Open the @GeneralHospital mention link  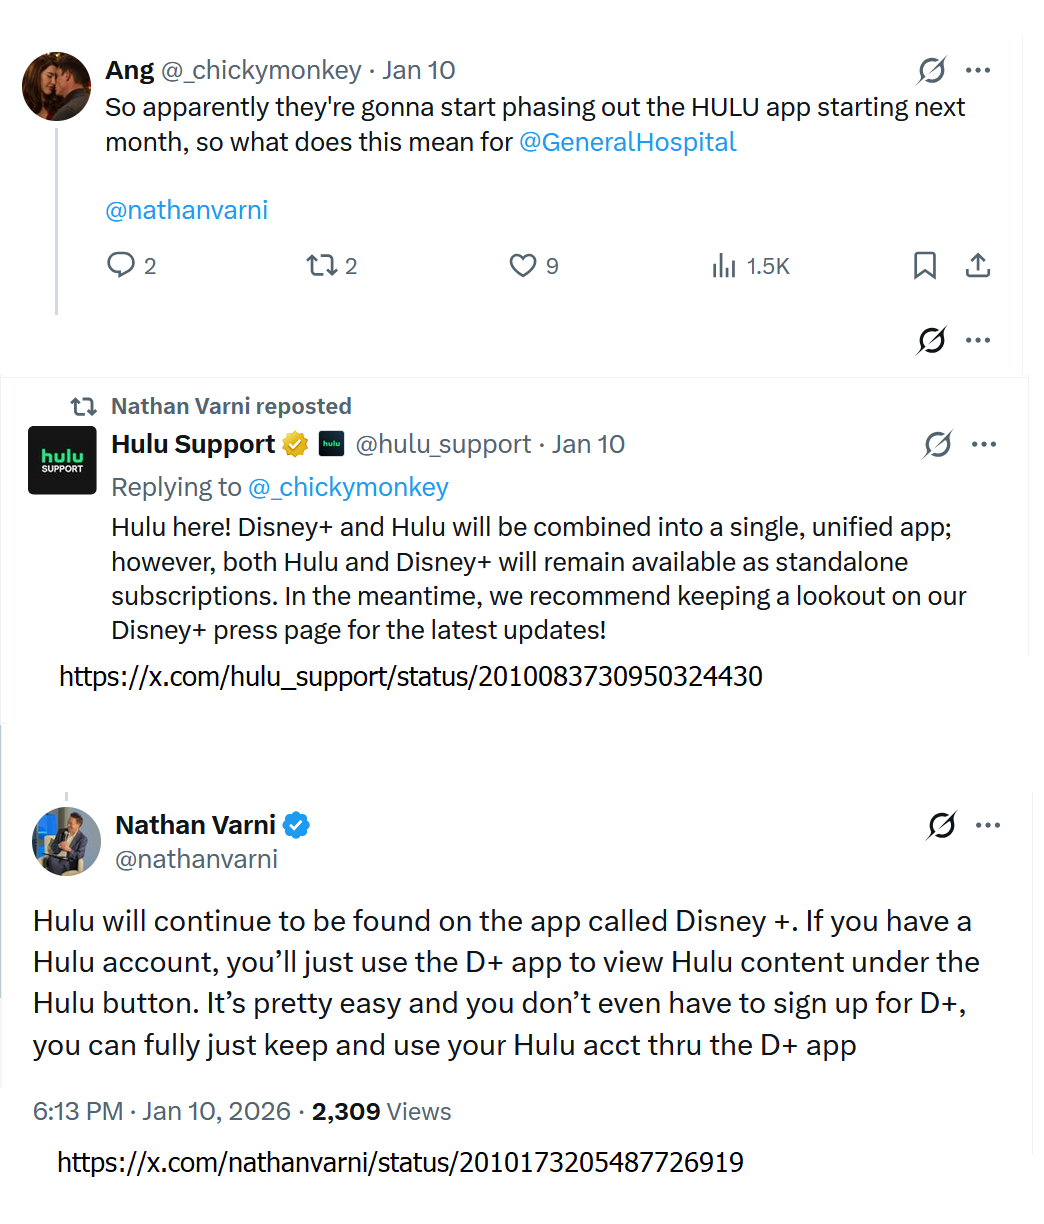click(x=628, y=142)
